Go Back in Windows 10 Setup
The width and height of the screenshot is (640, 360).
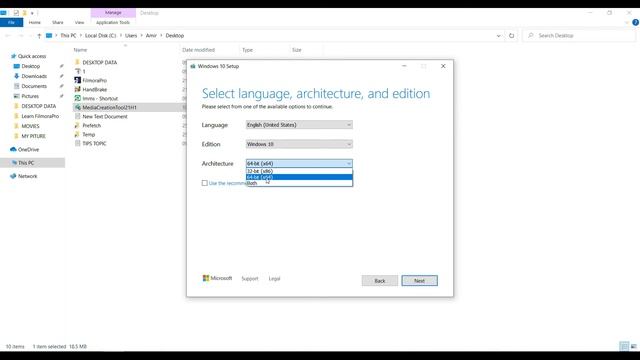380,280
